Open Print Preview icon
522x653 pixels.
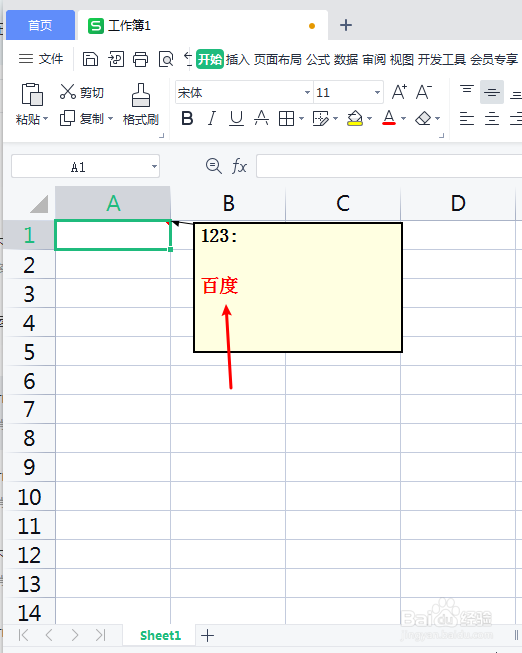(x=166, y=59)
